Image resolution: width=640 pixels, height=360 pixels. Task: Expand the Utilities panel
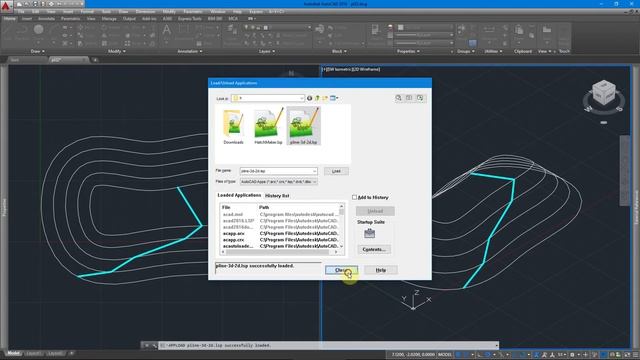[493, 51]
